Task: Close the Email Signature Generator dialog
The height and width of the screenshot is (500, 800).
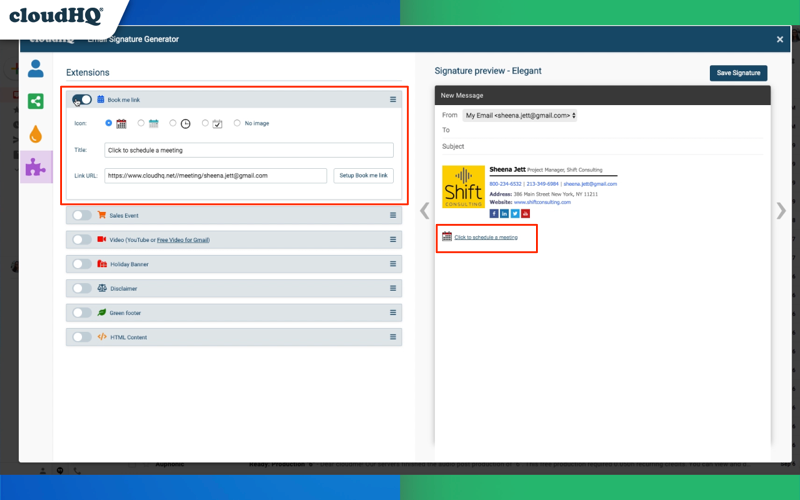Action: tap(780, 39)
